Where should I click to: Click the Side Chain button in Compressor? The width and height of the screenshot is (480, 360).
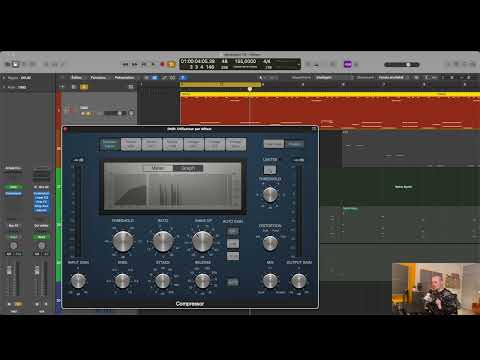coord(274,144)
